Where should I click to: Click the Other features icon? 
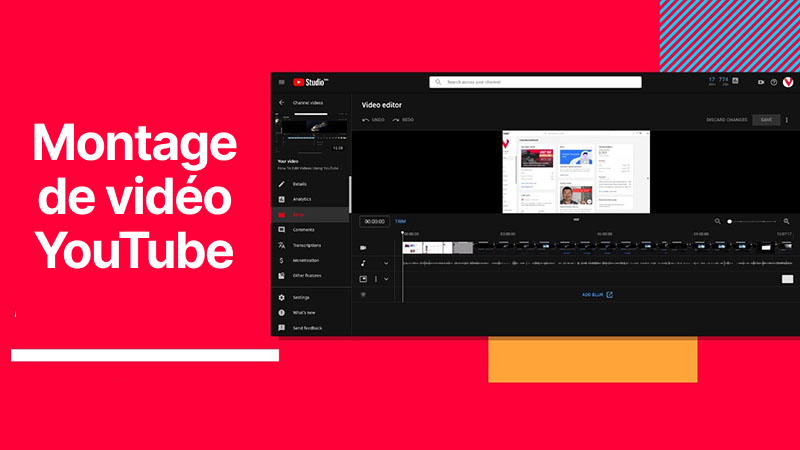282,276
